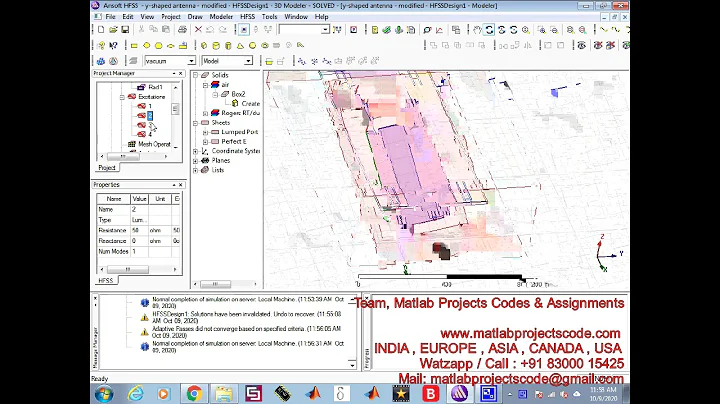Click the green validate check icon
The image size is (720, 404).
click(x=387, y=30)
